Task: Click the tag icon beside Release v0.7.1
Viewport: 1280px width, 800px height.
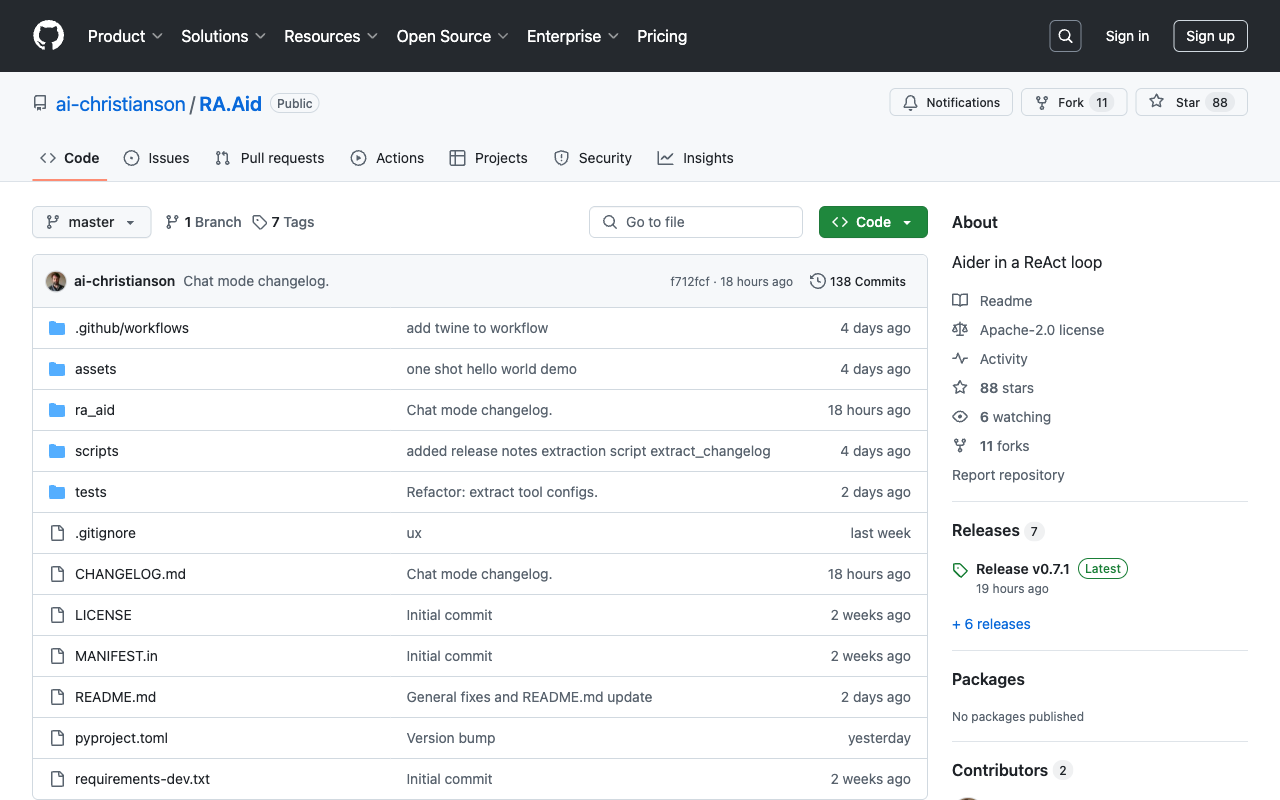Action: 960,570
